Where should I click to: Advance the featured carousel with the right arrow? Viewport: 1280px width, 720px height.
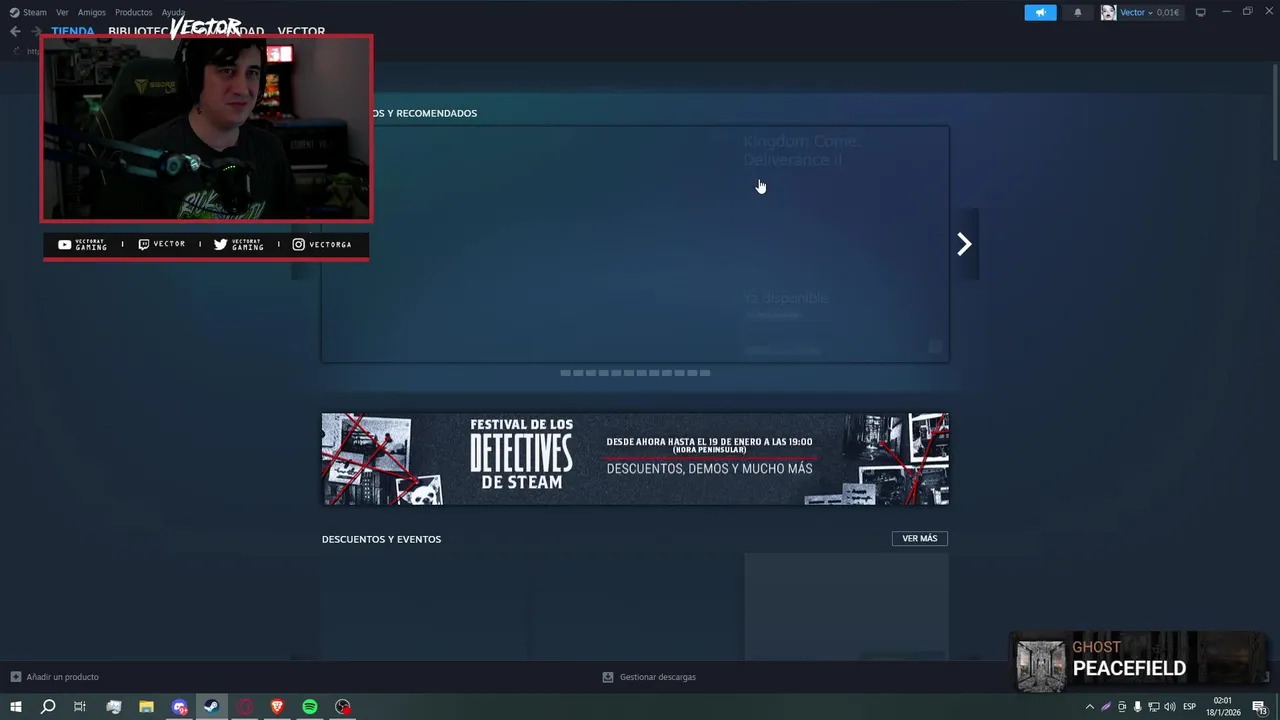(964, 244)
